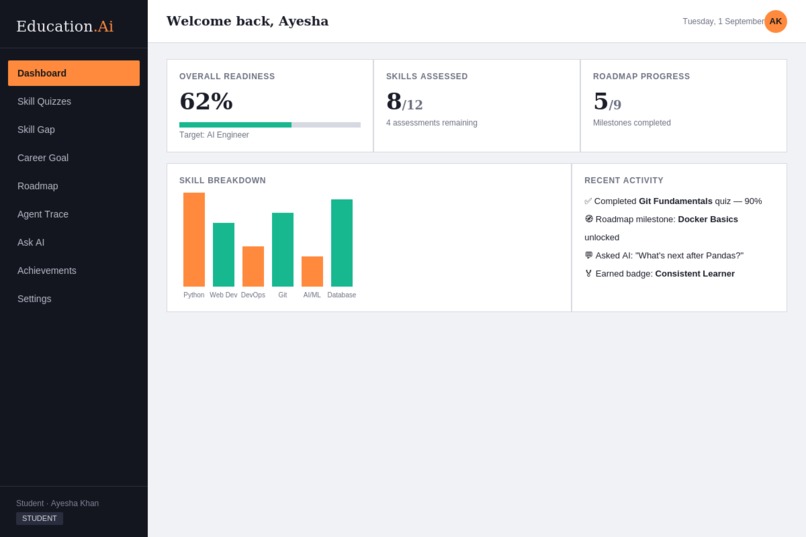Viewport: 806px width, 537px height.
Task: Click 'Student · Ayesha Khan' footer text
Action: (58, 503)
